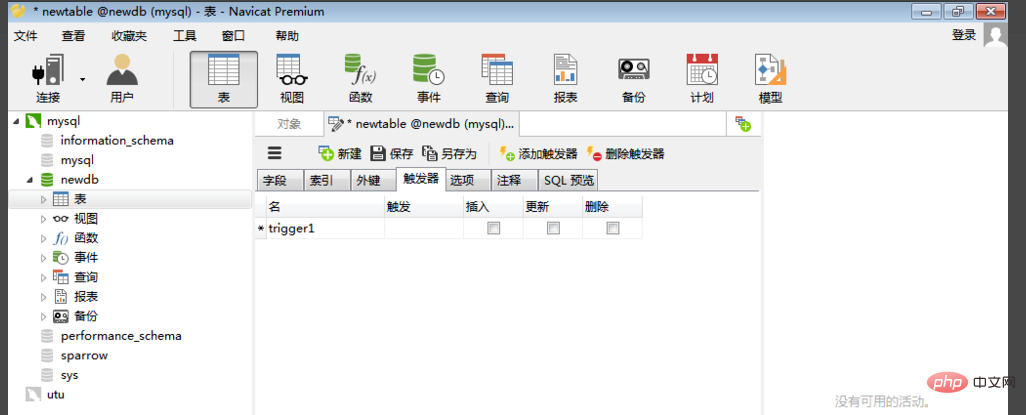Open the 模型 model toolbar button
The height and width of the screenshot is (415, 1026).
tap(770, 80)
